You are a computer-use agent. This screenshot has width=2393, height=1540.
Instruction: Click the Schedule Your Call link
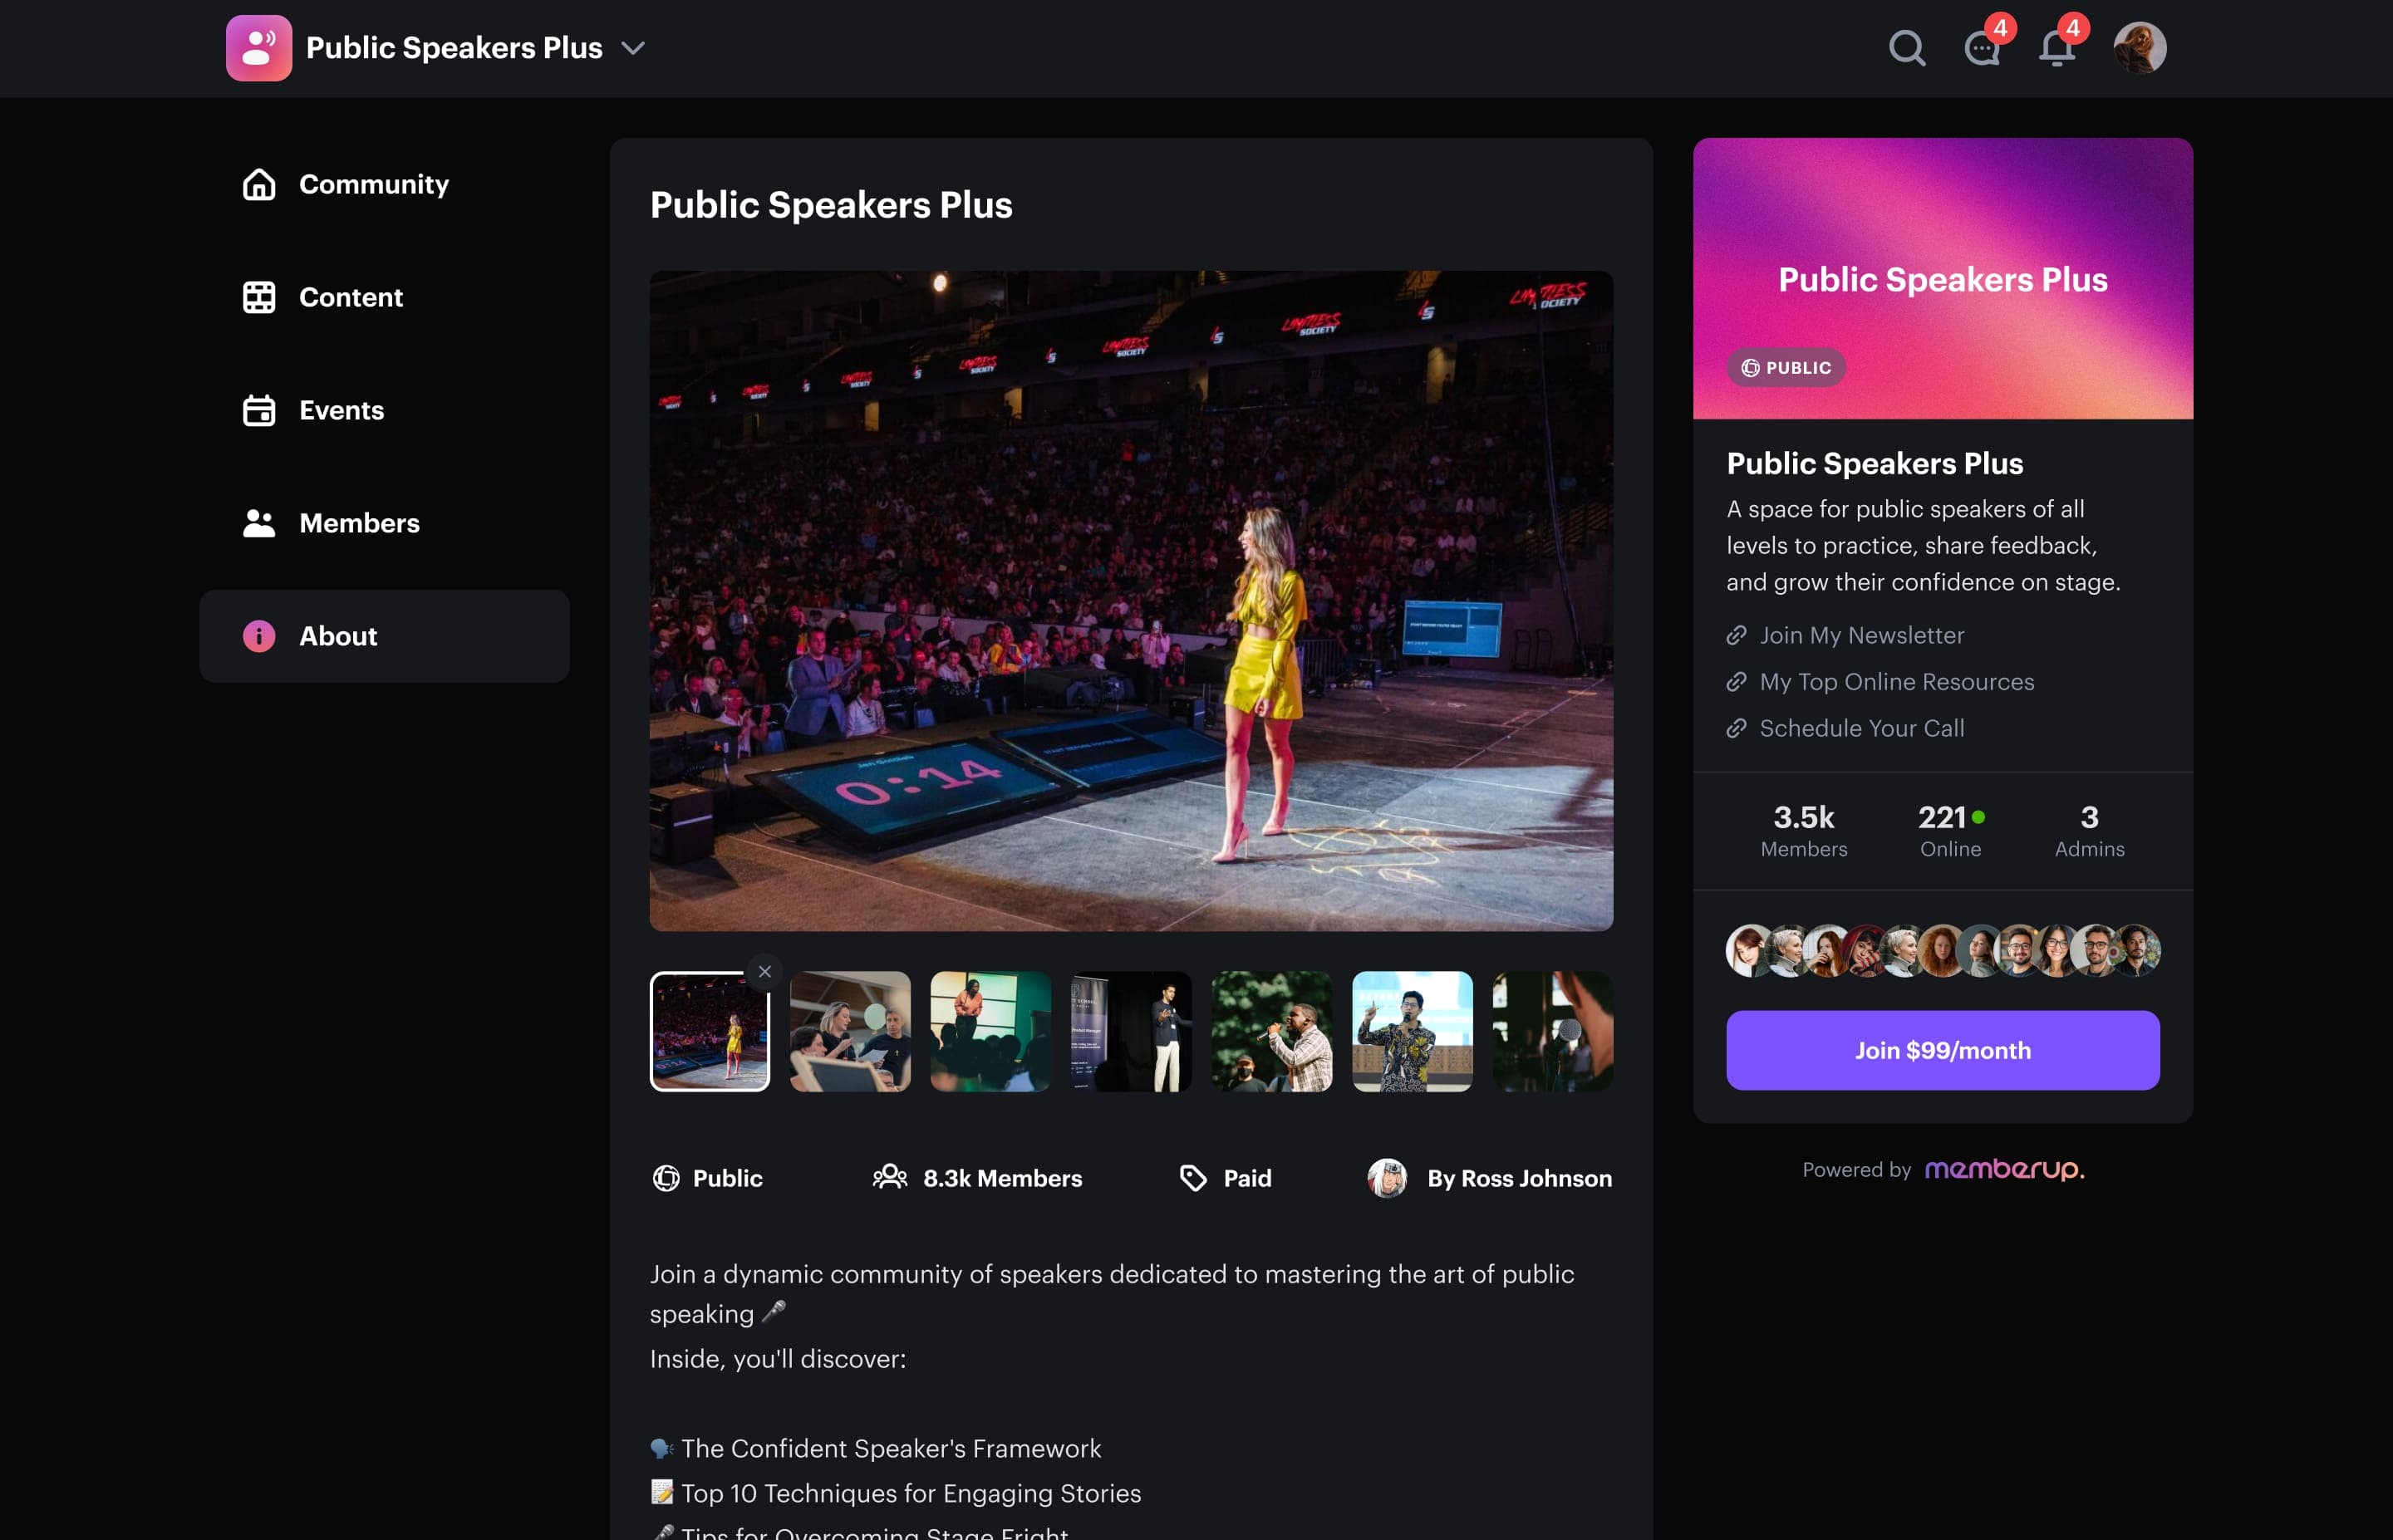[1861, 728]
